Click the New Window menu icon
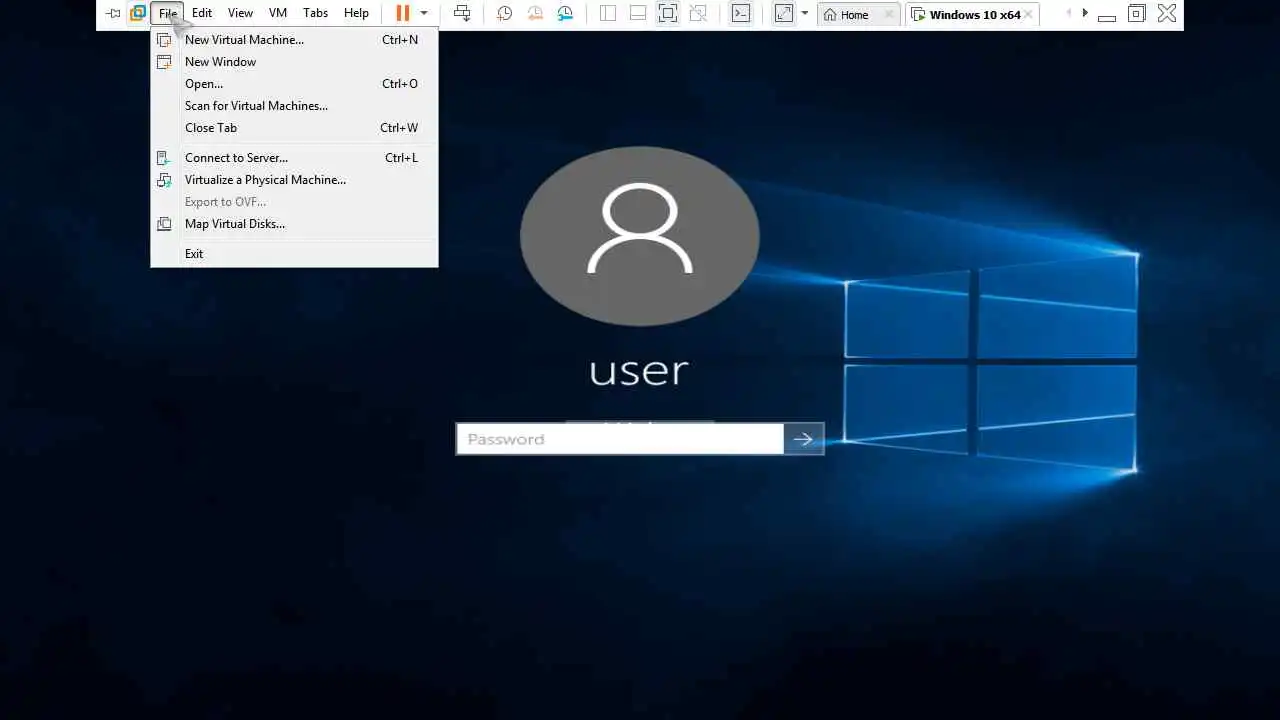This screenshot has width=1280, height=720. 164,62
